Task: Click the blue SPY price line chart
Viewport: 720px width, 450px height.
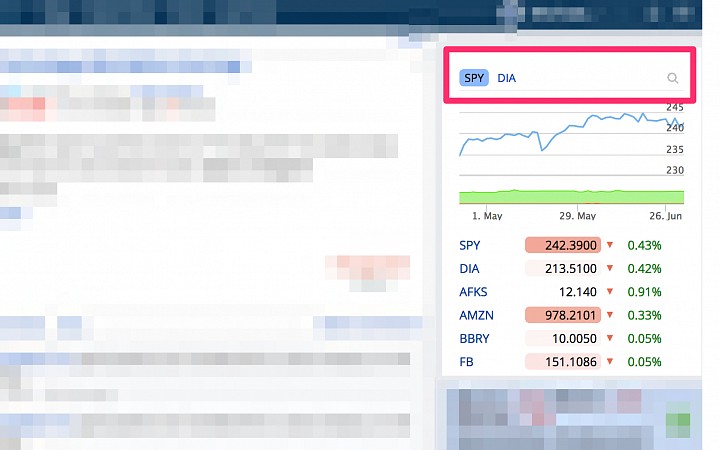Action: [x=571, y=133]
